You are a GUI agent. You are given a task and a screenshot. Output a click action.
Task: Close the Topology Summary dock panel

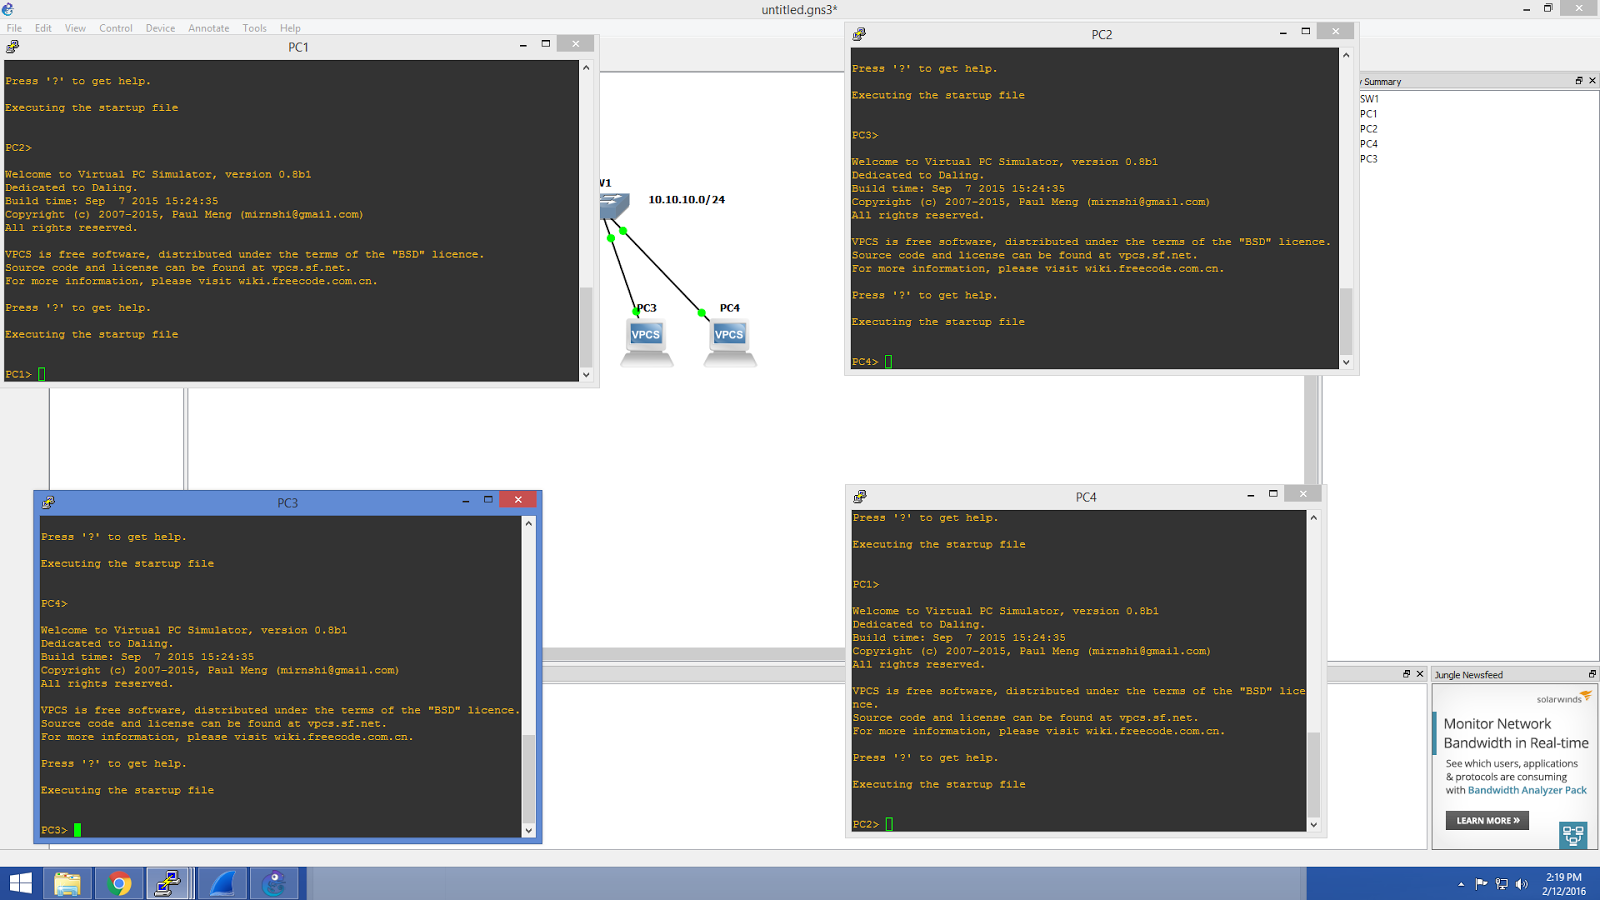[x=1592, y=81]
